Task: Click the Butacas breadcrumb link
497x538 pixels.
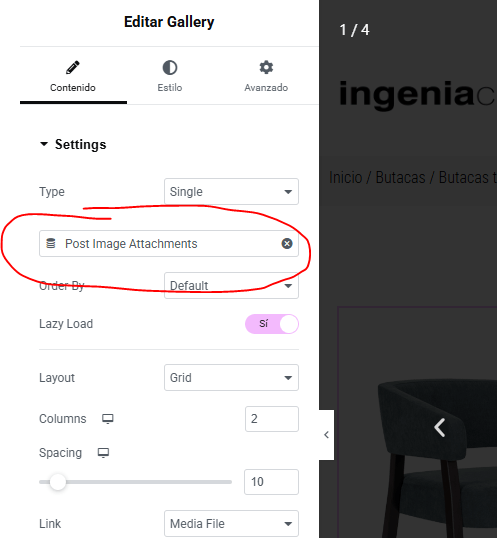Action: [x=400, y=177]
